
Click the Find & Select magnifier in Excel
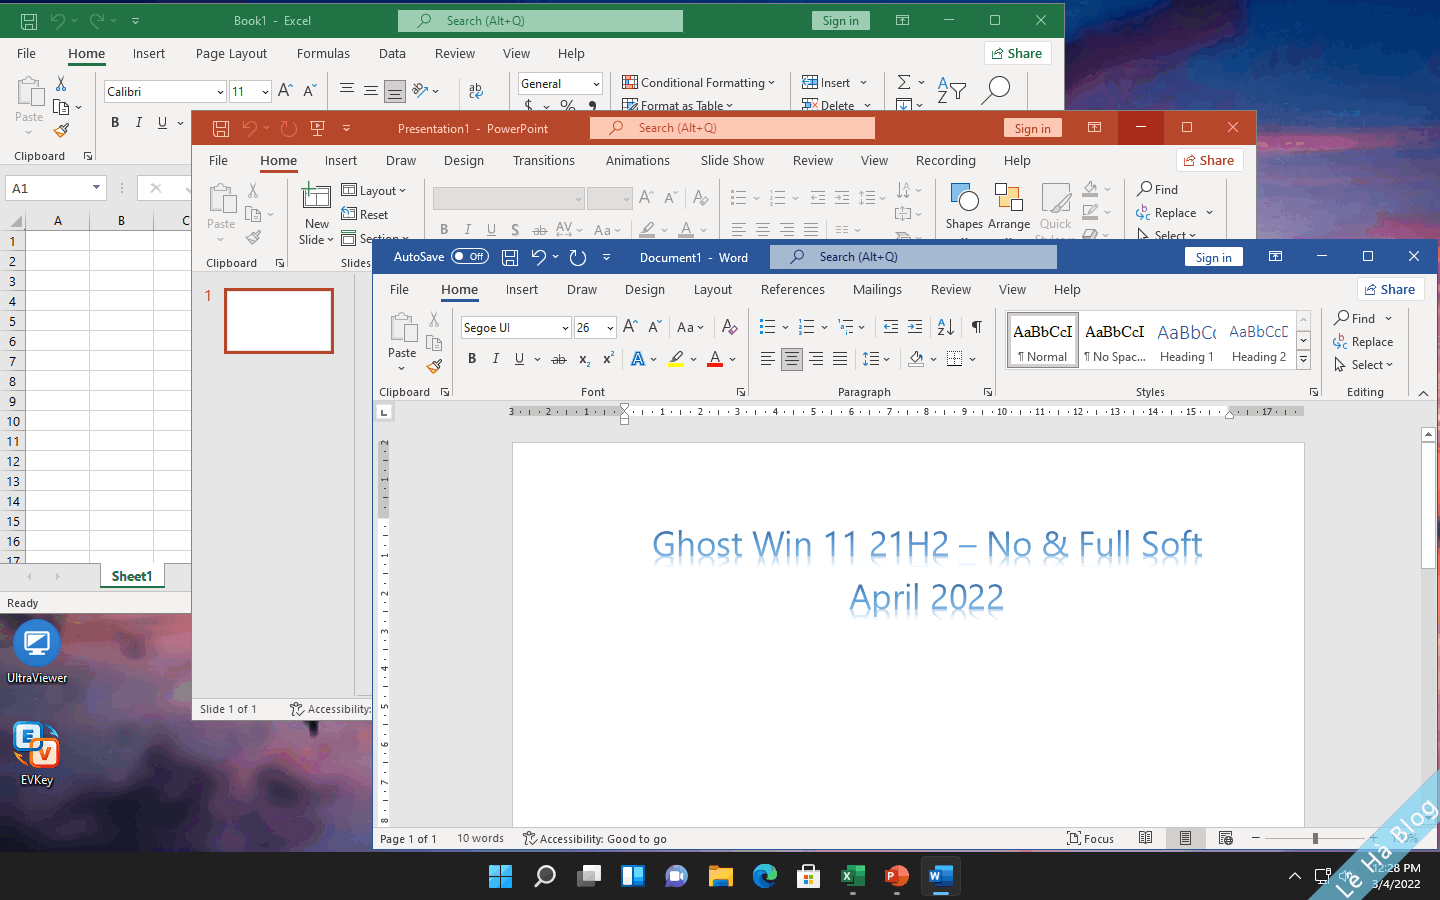996,90
